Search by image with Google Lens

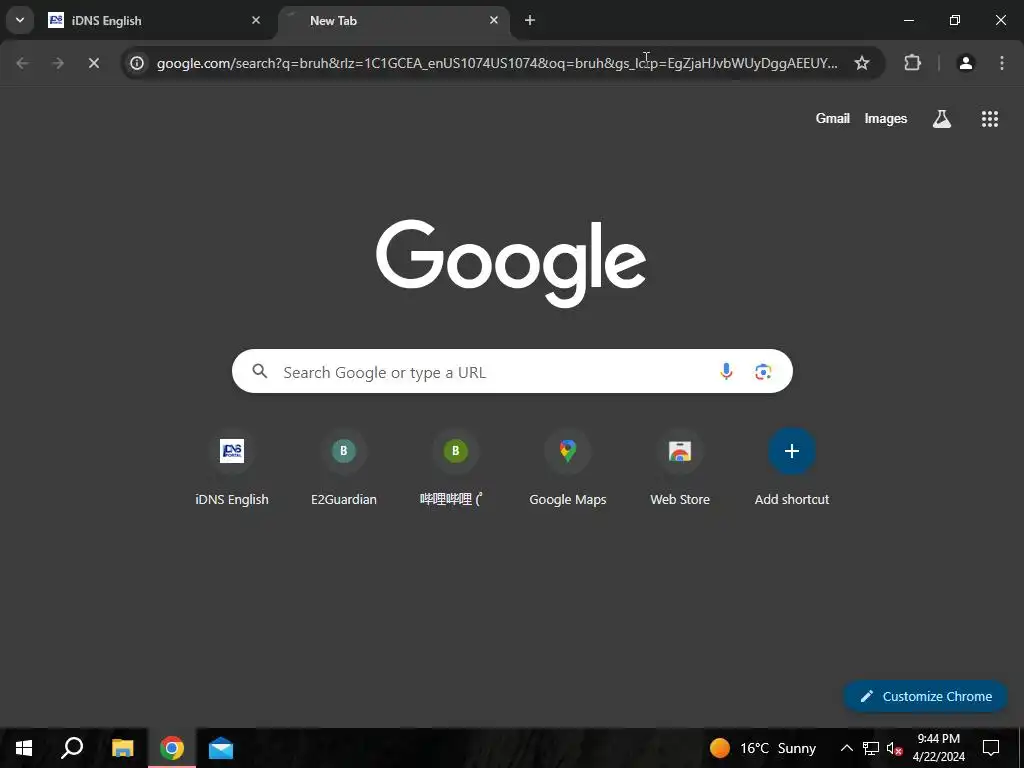tap(763, 372)
